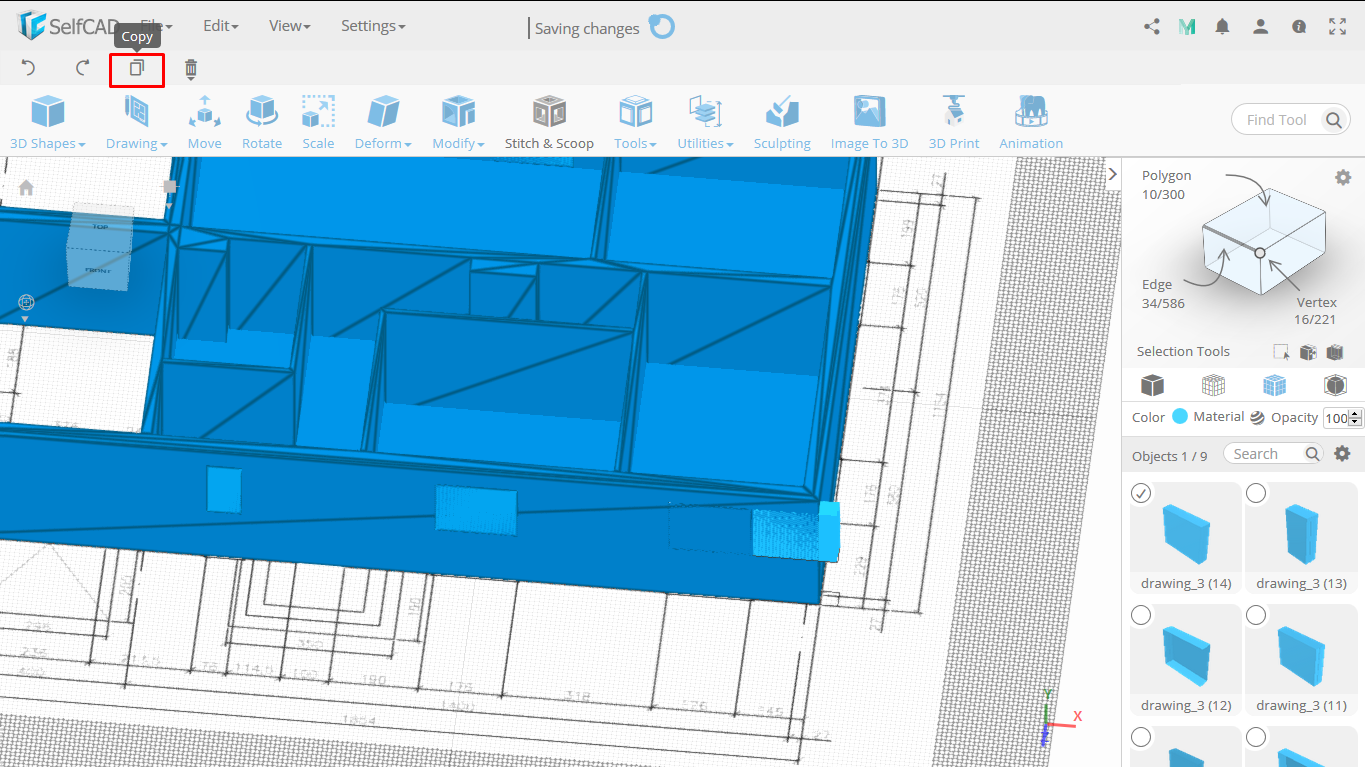This screenshot has width=1365, height=767.
Task: Select the Rotate tool
Action: point(262,122)
